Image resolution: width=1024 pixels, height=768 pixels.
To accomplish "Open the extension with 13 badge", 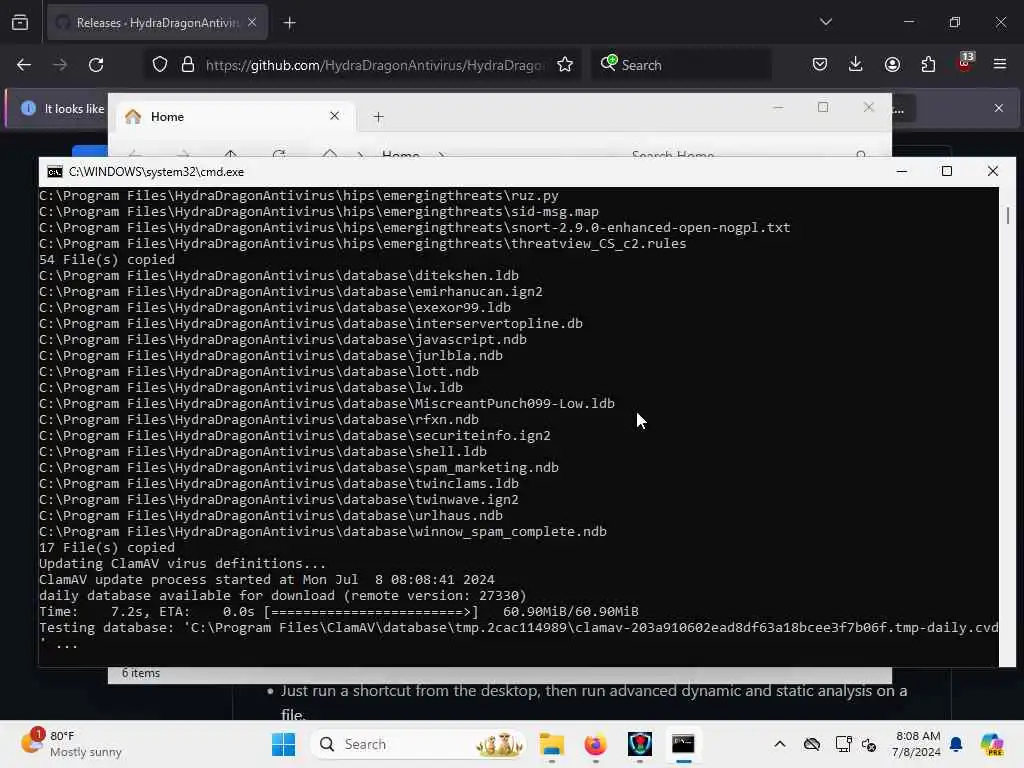I will coord(965,63).
